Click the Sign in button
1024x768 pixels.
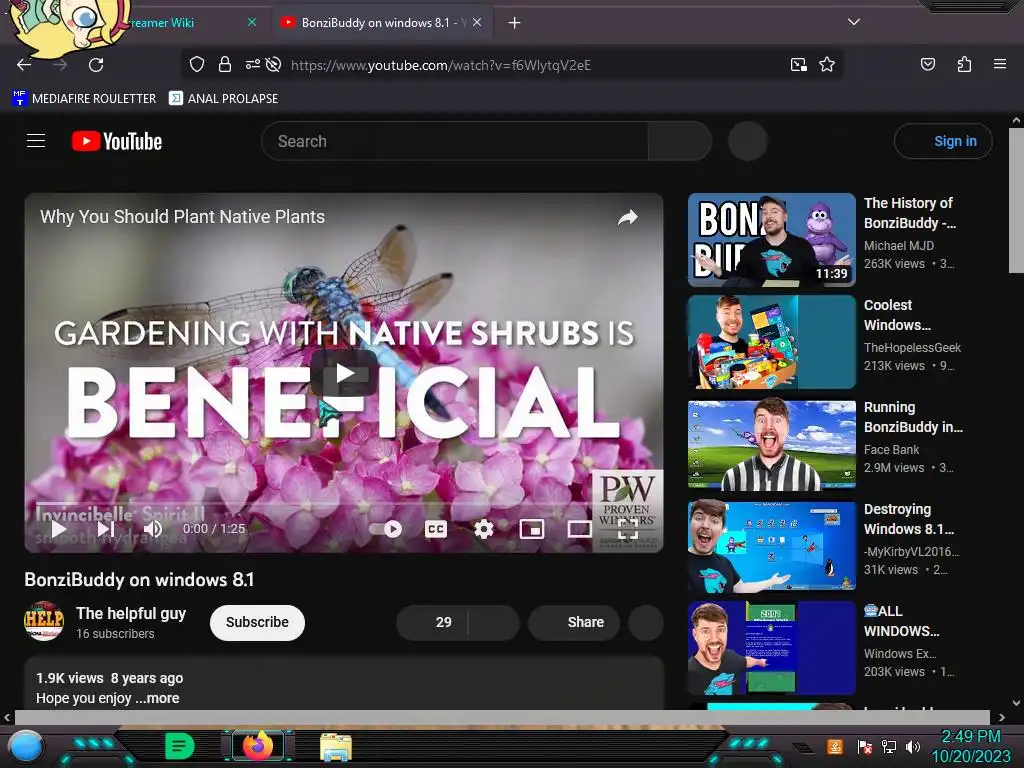(943, 141)
